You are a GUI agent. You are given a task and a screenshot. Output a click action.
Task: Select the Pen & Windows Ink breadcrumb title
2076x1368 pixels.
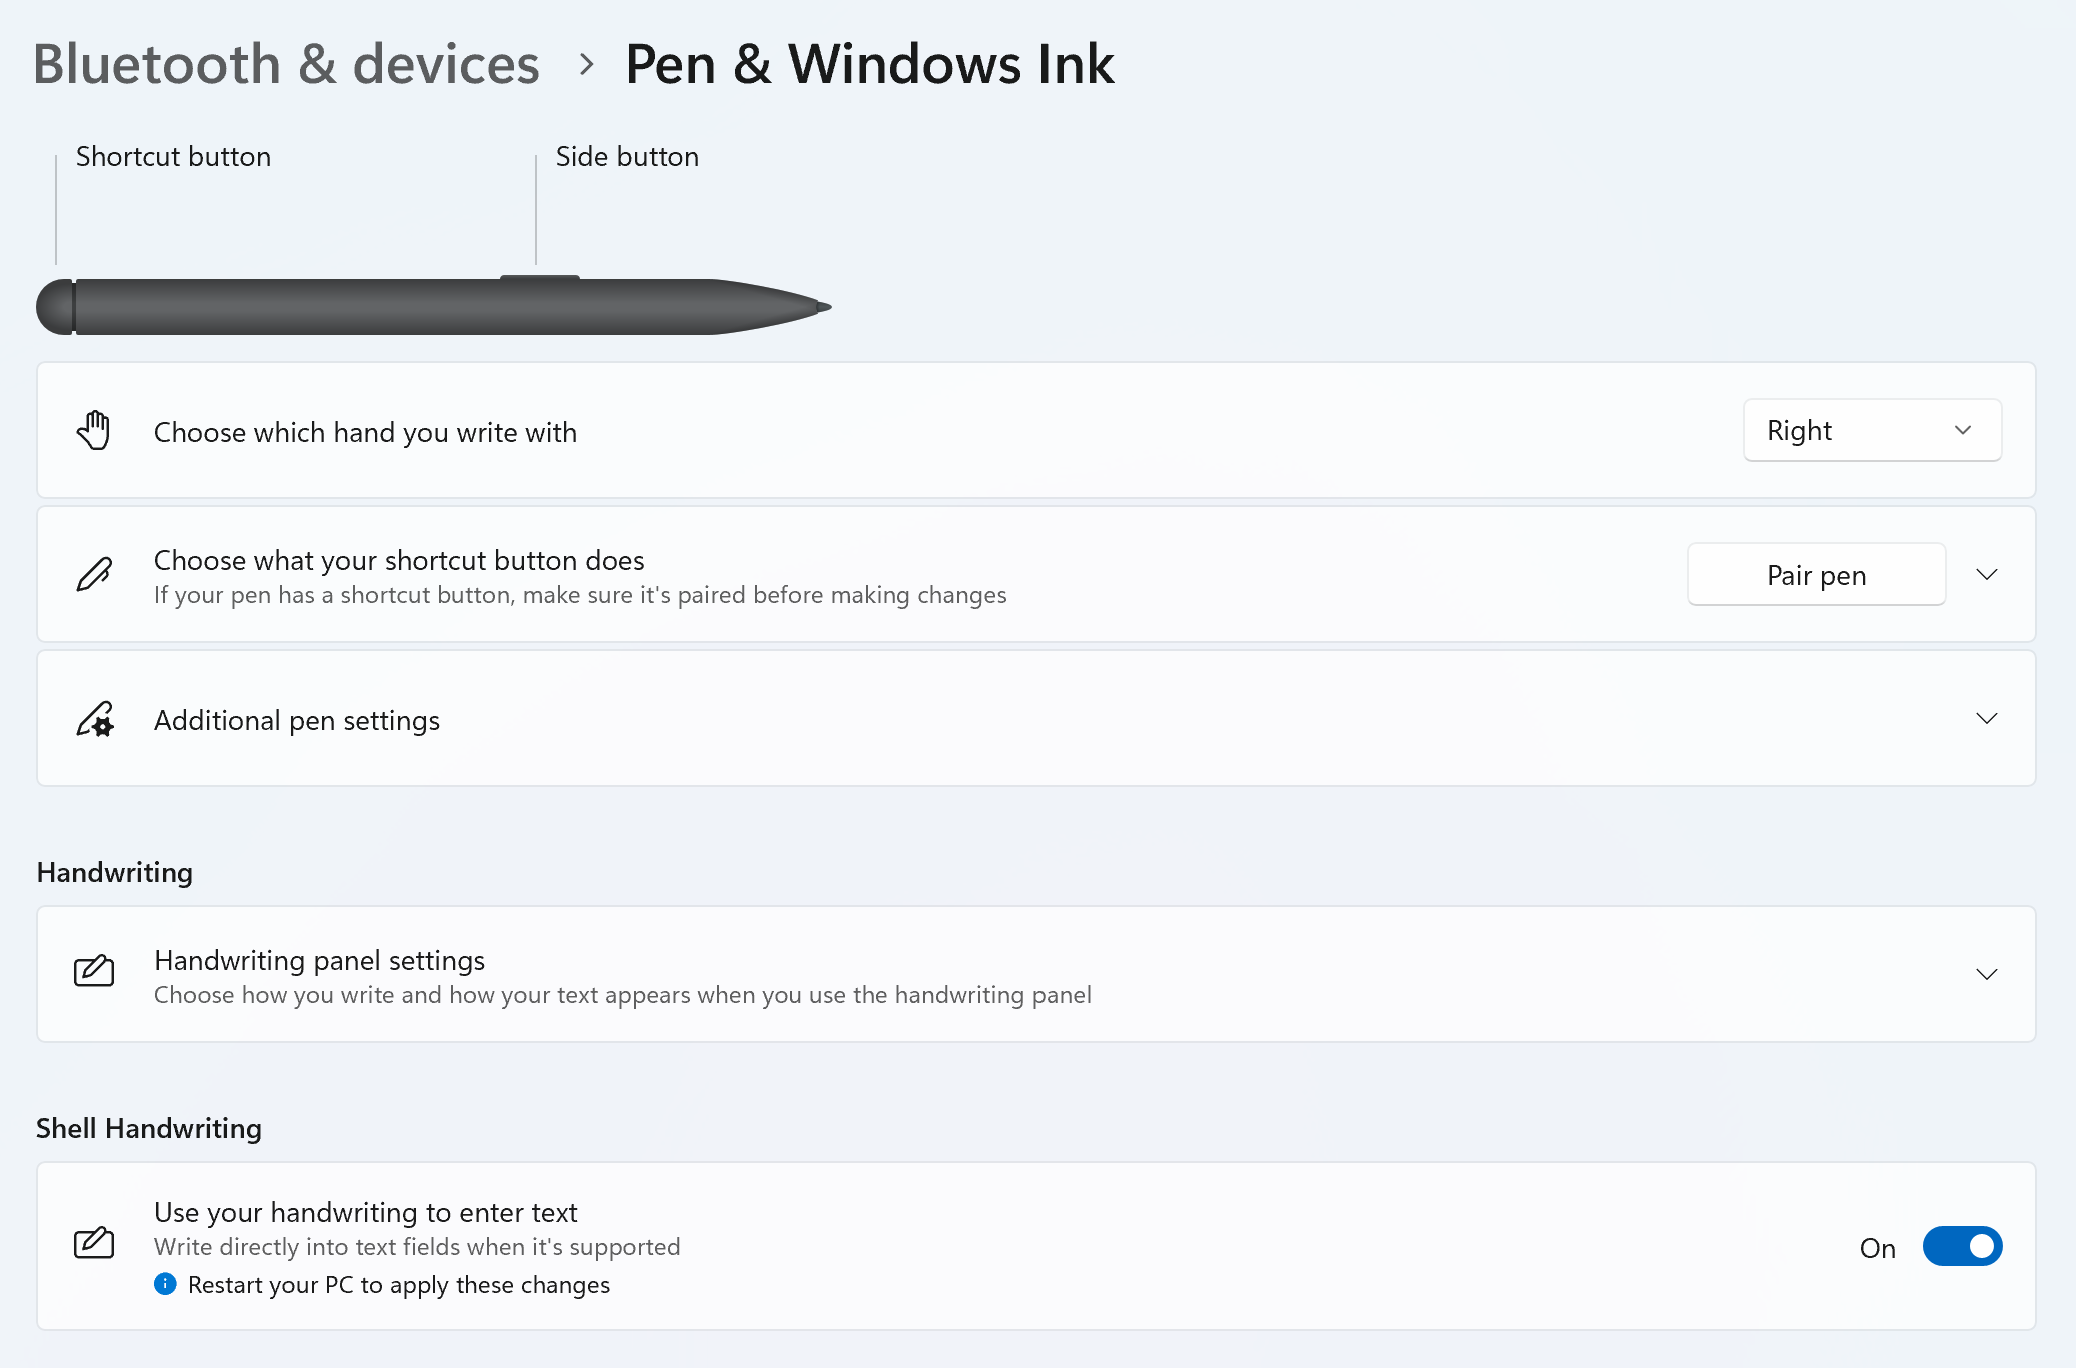(869, 63)
